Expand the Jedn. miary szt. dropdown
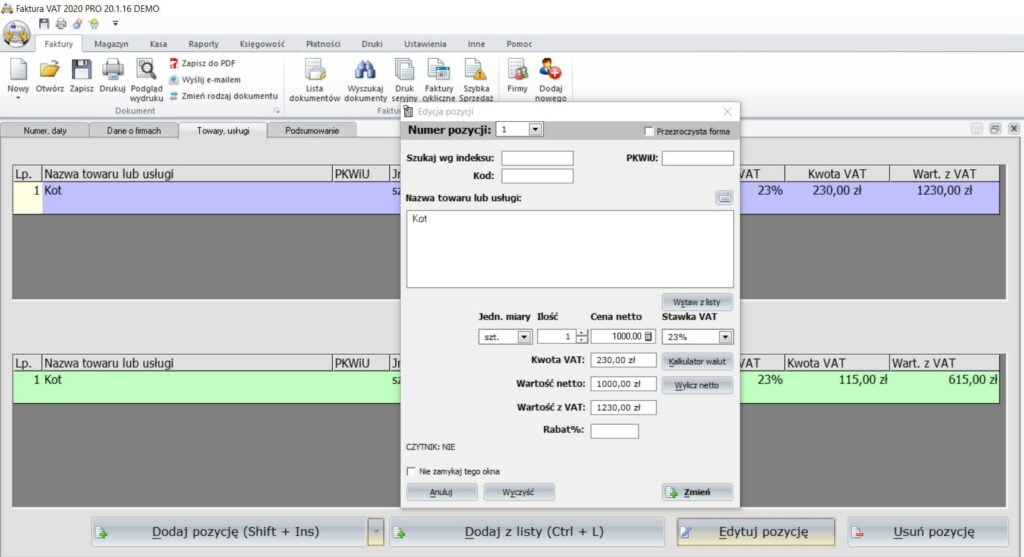This screenshot has width=1024, height=557. 524,337
